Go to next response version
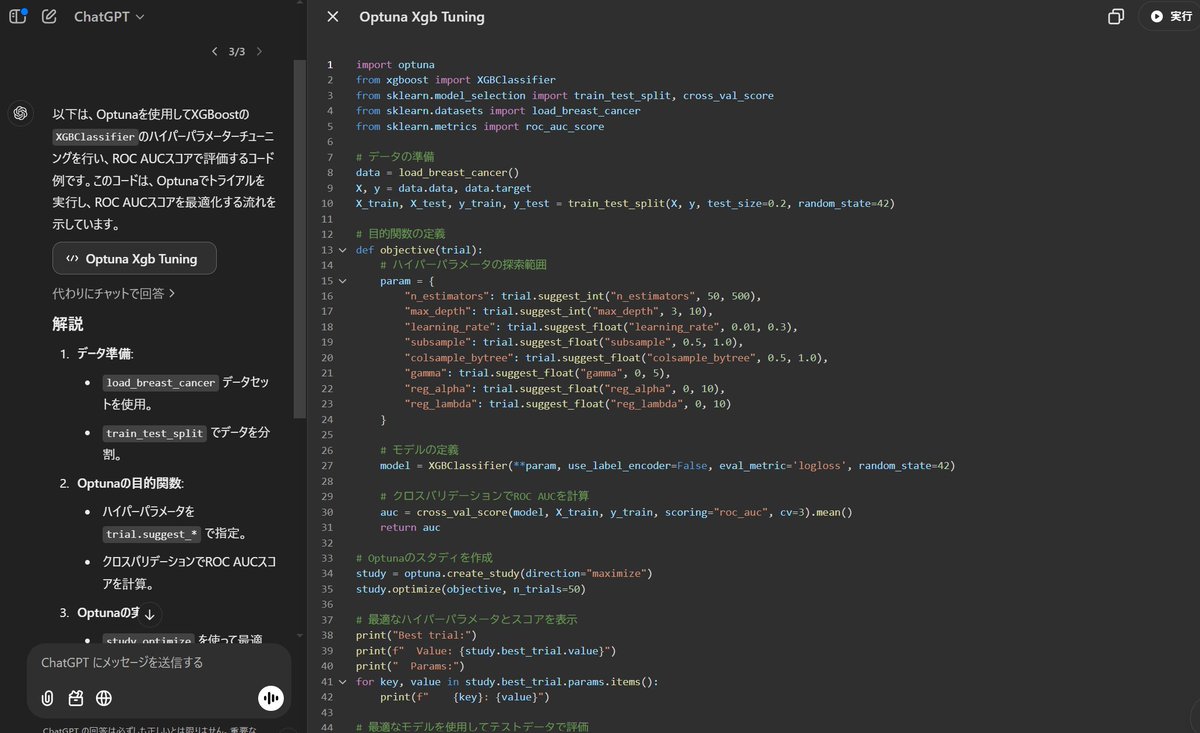This screenshot has height=733, width=1200. point(258,50)
